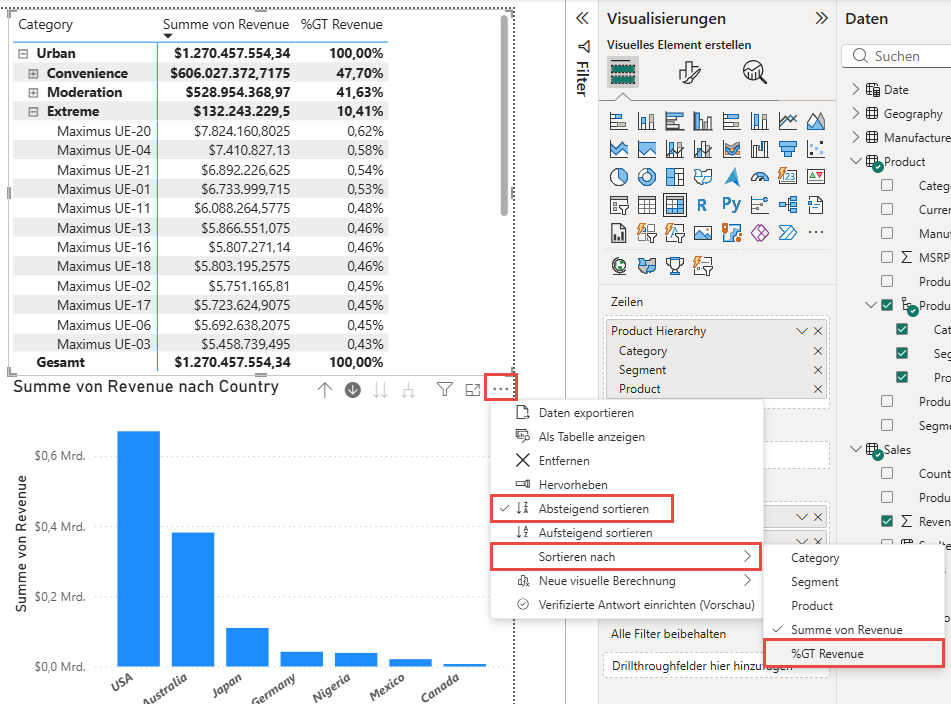
Task: Uncheck the Product Hierarchy checkbox in Daten
Action: click(887, 305)
